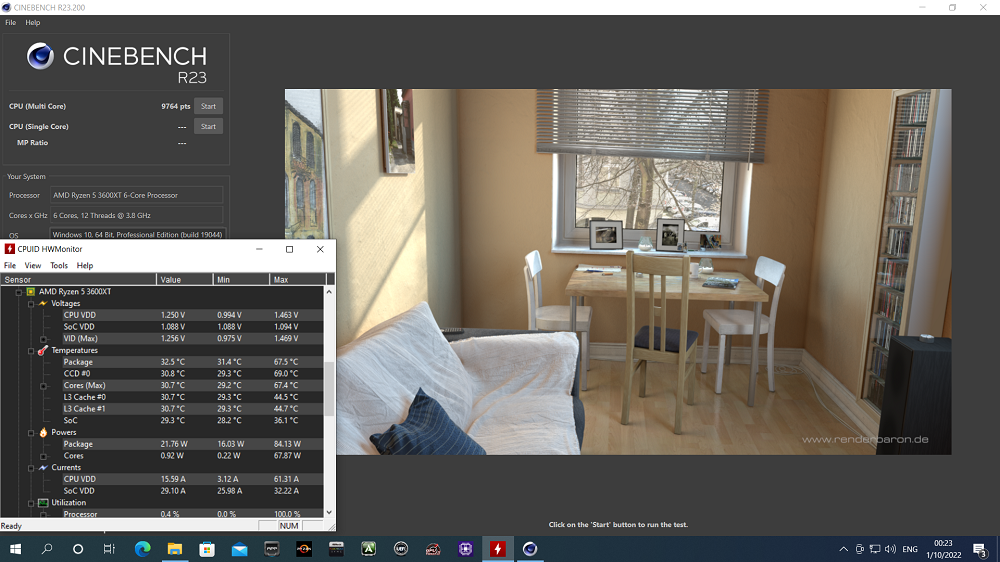Screen dimensions: 1000x562
Task: Click the Processor field in Cinebench
Action: click(136, 195)
